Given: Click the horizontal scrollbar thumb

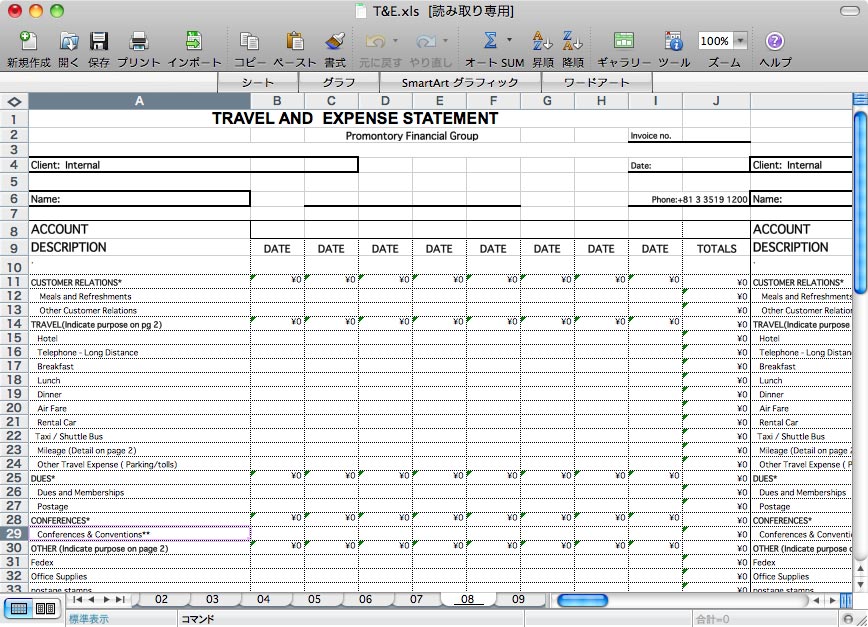Looking at the screenshot, I should (582, 600).
